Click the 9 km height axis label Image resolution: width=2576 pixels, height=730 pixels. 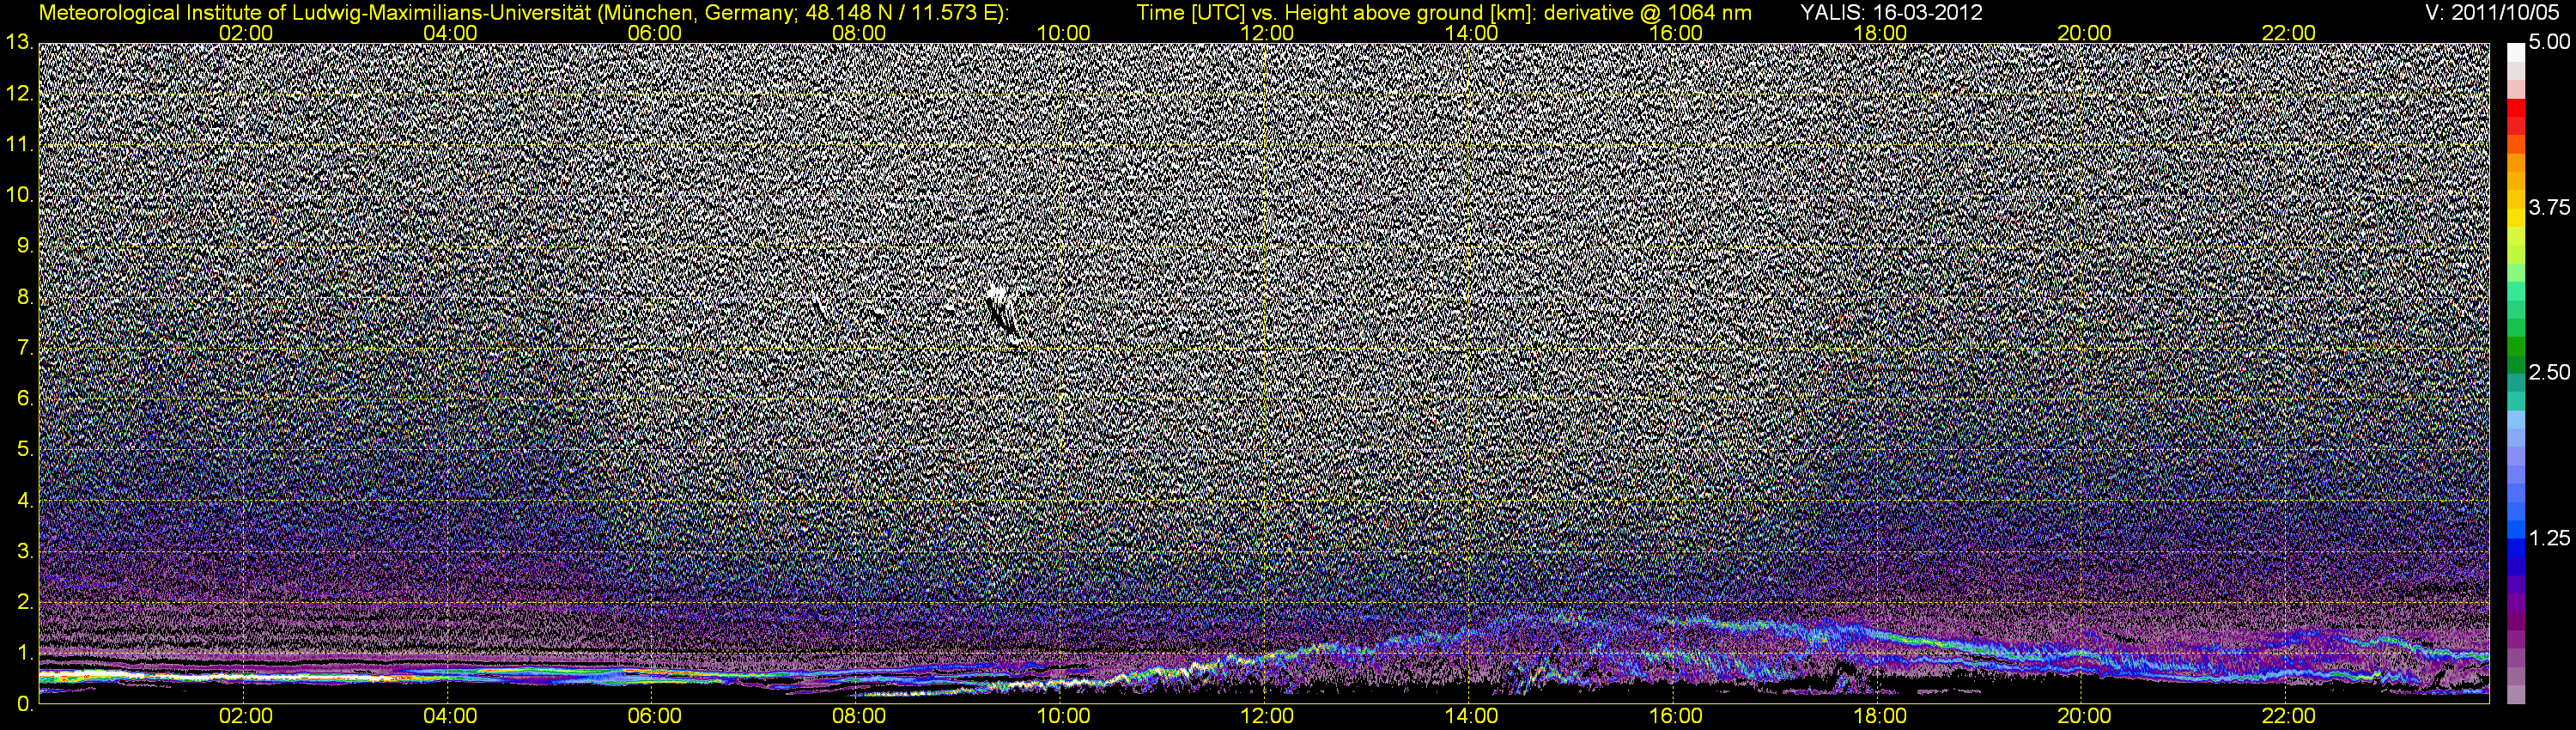24,246
